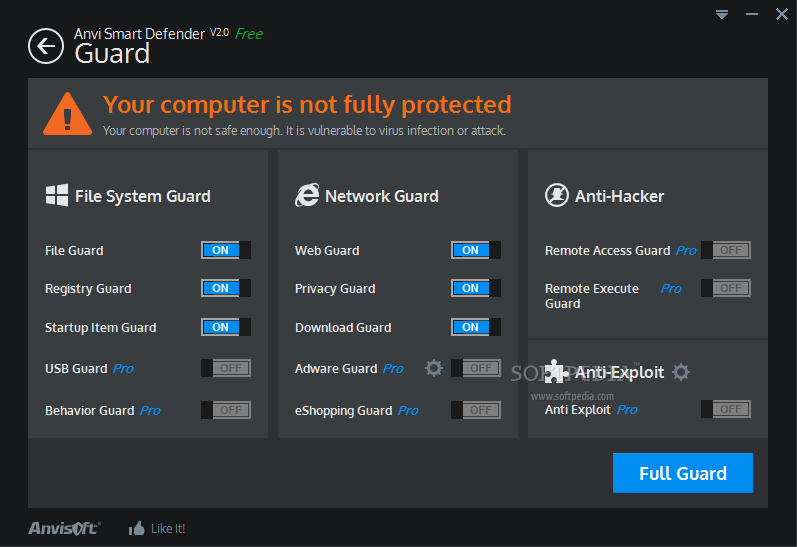Click the Anvisoft logo

(x=64, y=528)
